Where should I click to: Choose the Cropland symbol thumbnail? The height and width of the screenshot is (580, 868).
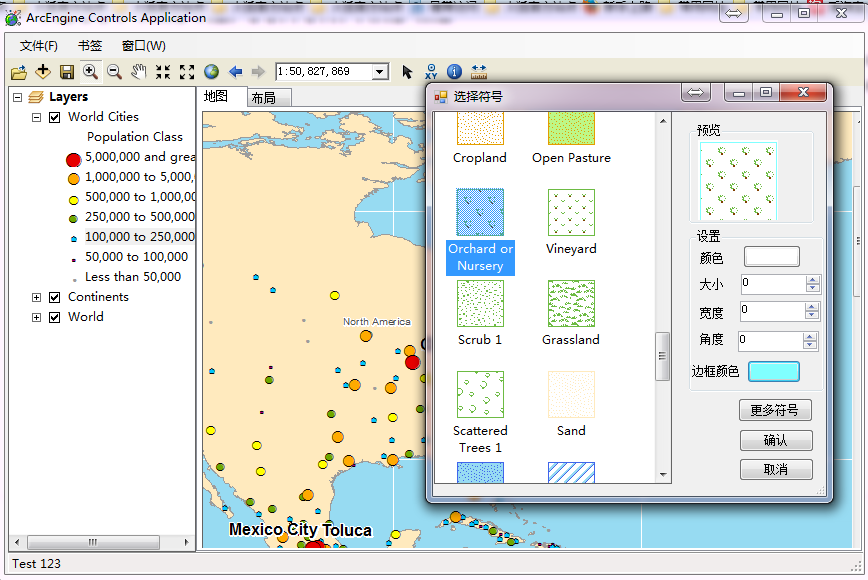point(480,128)
